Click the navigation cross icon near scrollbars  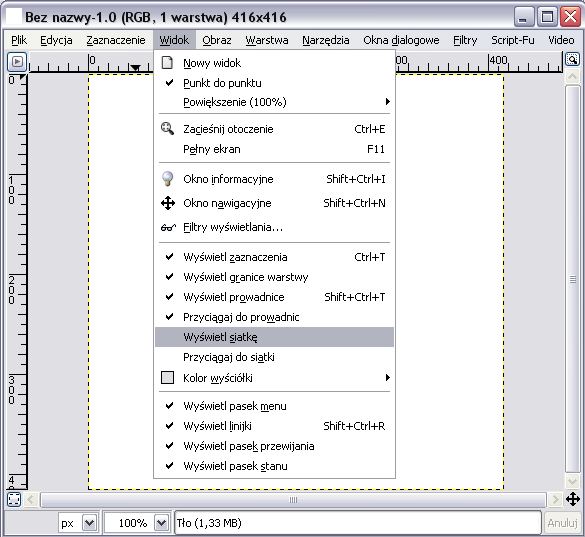tap(572, 499)
